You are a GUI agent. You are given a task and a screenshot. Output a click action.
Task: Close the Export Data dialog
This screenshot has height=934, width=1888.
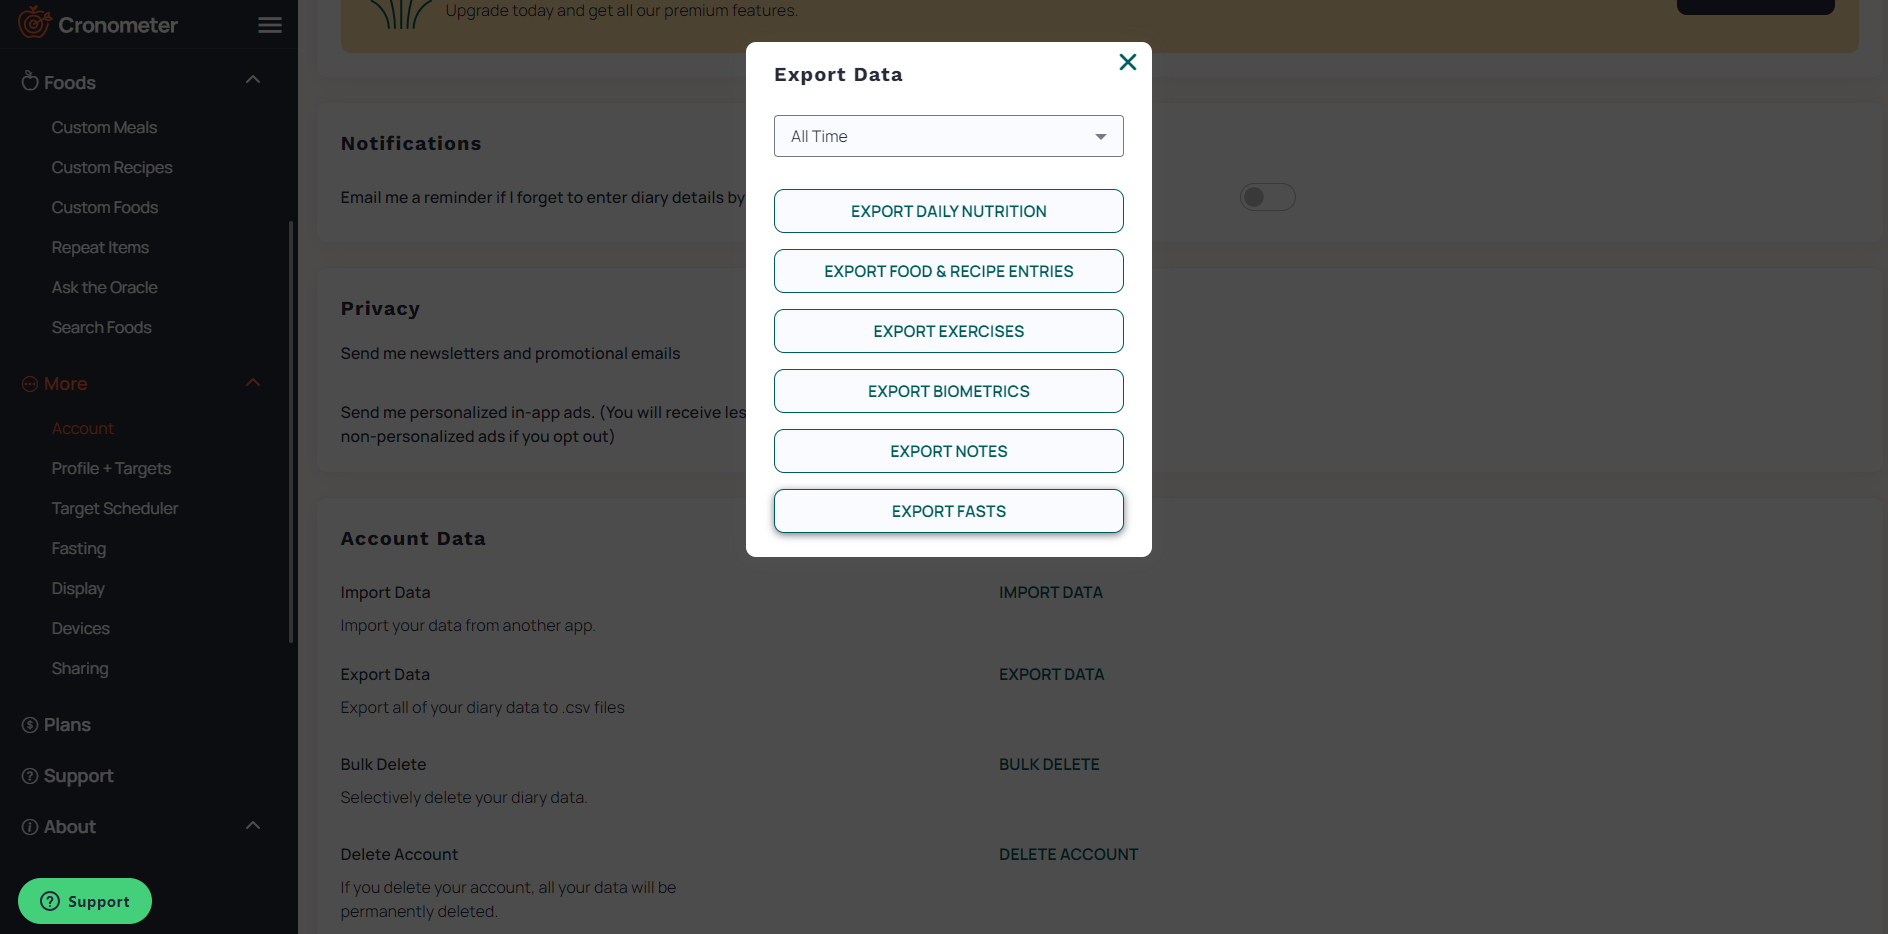tap(1127, 62)
